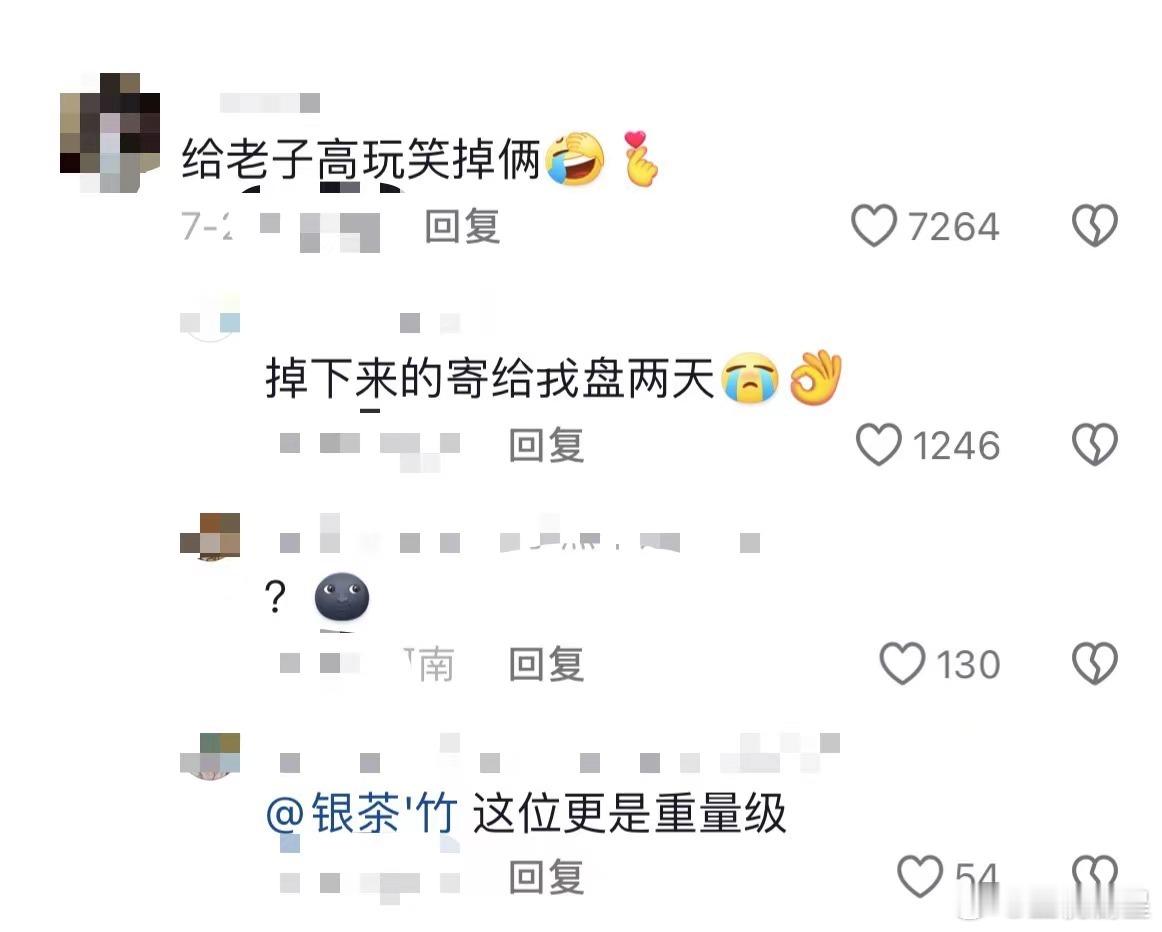Open avatar of the 这位更是重量级 commenter
This screenshot has height=932, width=1162.
pos(210,756)
